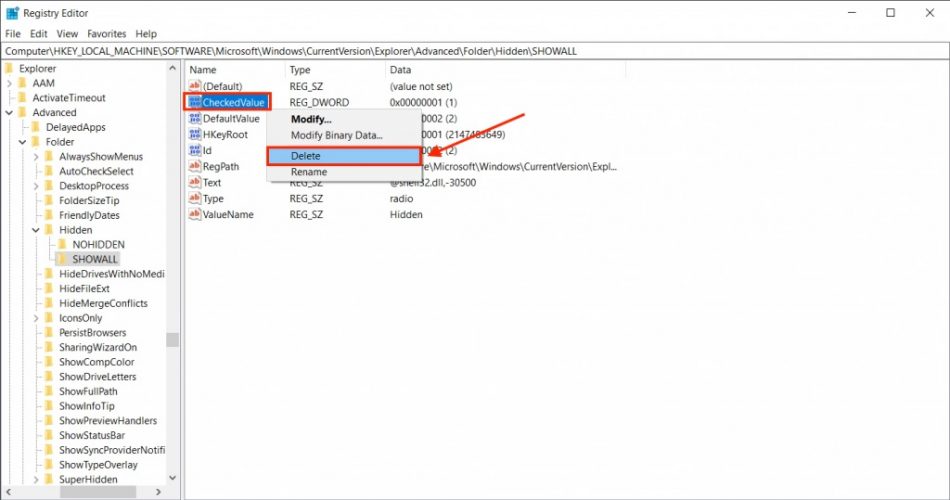The width and height of the screenshot is (950, 500).
Task: Collapse the Hidden key
Action: pyautogui.click(x=36, y=230)
